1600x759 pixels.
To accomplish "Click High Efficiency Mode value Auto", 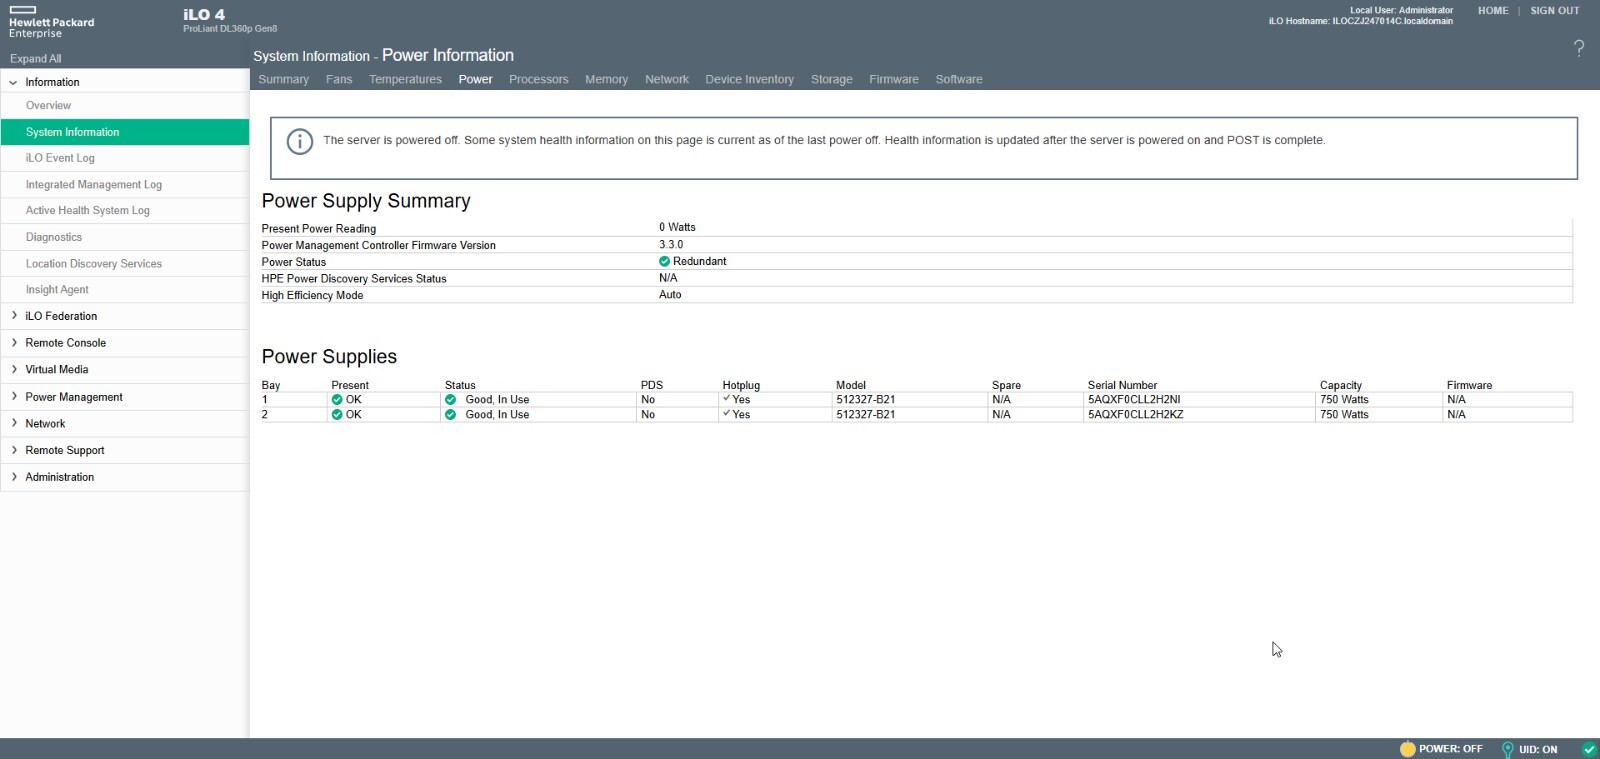I will click(x=670, y=294).
